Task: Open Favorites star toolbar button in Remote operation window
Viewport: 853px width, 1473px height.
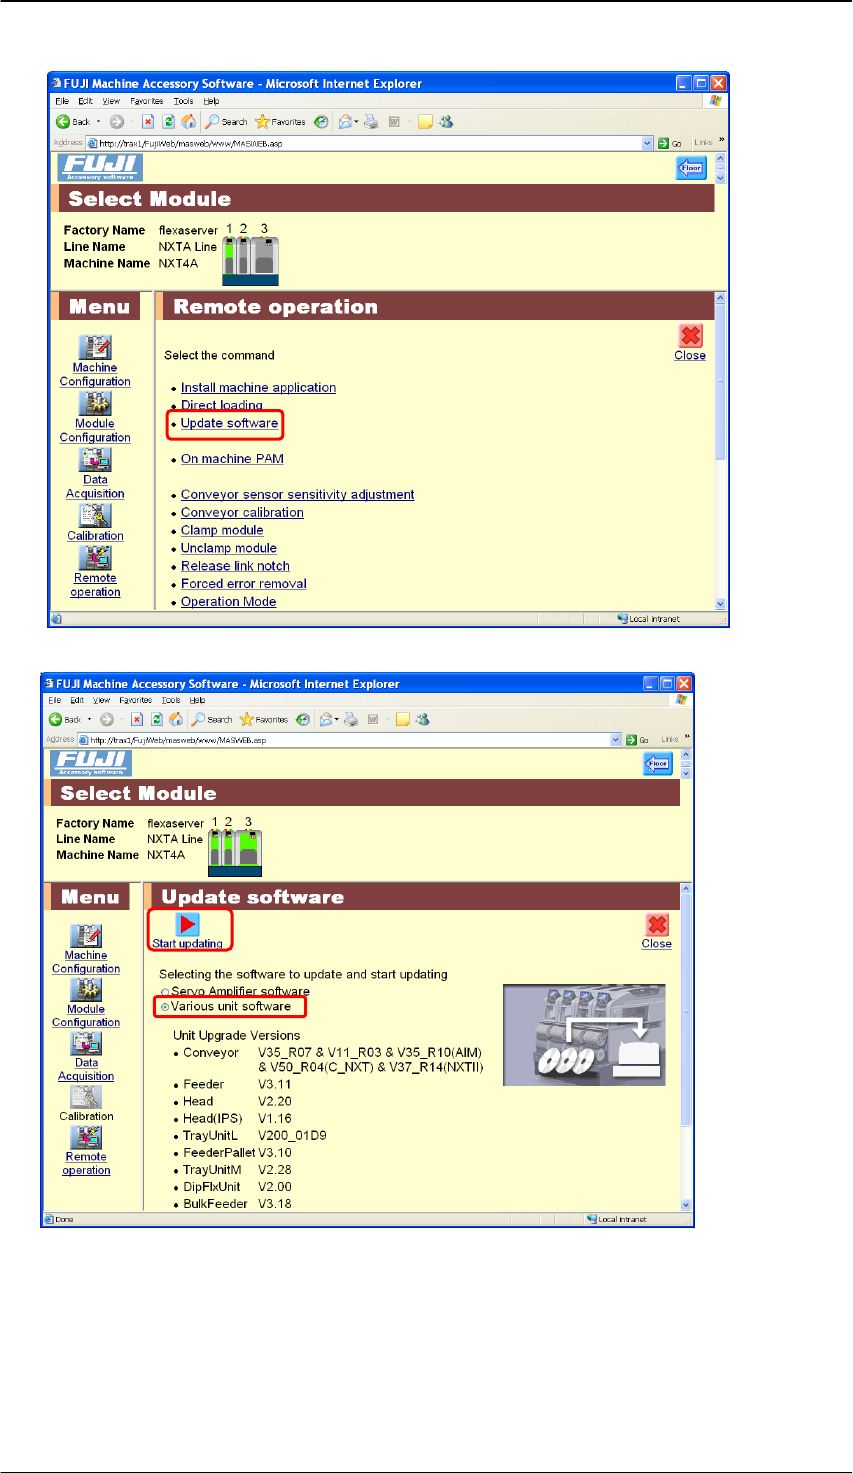Action: pos(281,122)
